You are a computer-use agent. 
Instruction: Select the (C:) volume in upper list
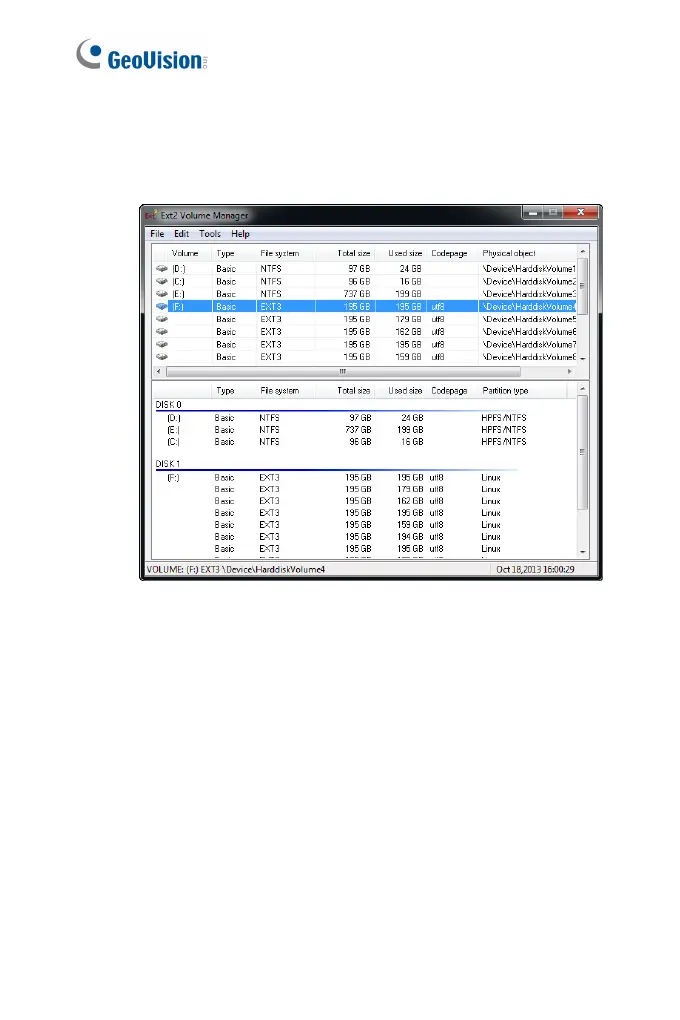[365, 282]
